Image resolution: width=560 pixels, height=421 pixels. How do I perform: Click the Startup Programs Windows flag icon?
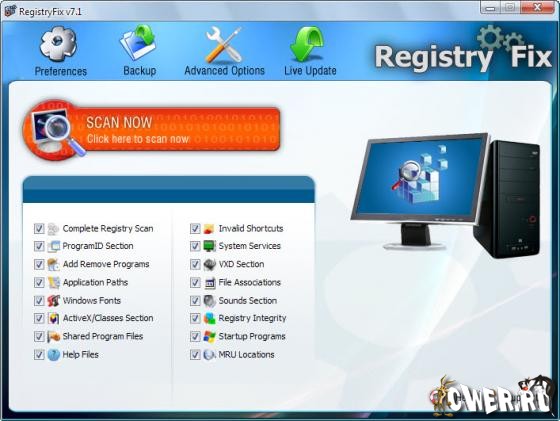[x=209, y=337]
